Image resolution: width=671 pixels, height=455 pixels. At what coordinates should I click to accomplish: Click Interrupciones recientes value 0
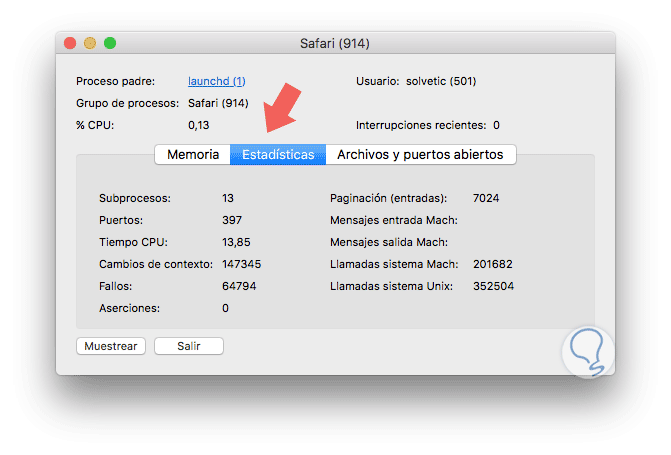[496, 125]
